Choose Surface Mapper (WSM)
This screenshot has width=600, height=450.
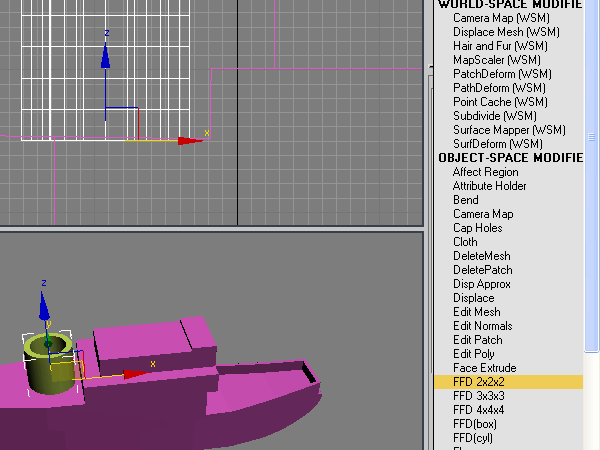(x=509, y=130)
